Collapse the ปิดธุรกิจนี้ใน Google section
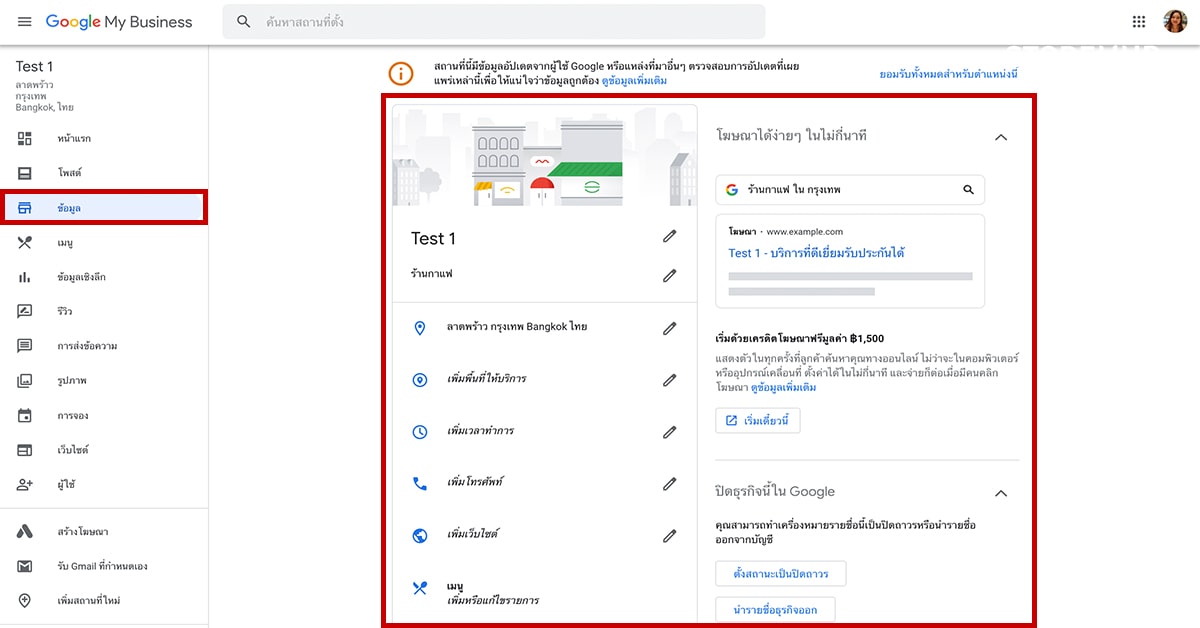The height and width of the screenshot is (628, 1200). click(1001, 493)
